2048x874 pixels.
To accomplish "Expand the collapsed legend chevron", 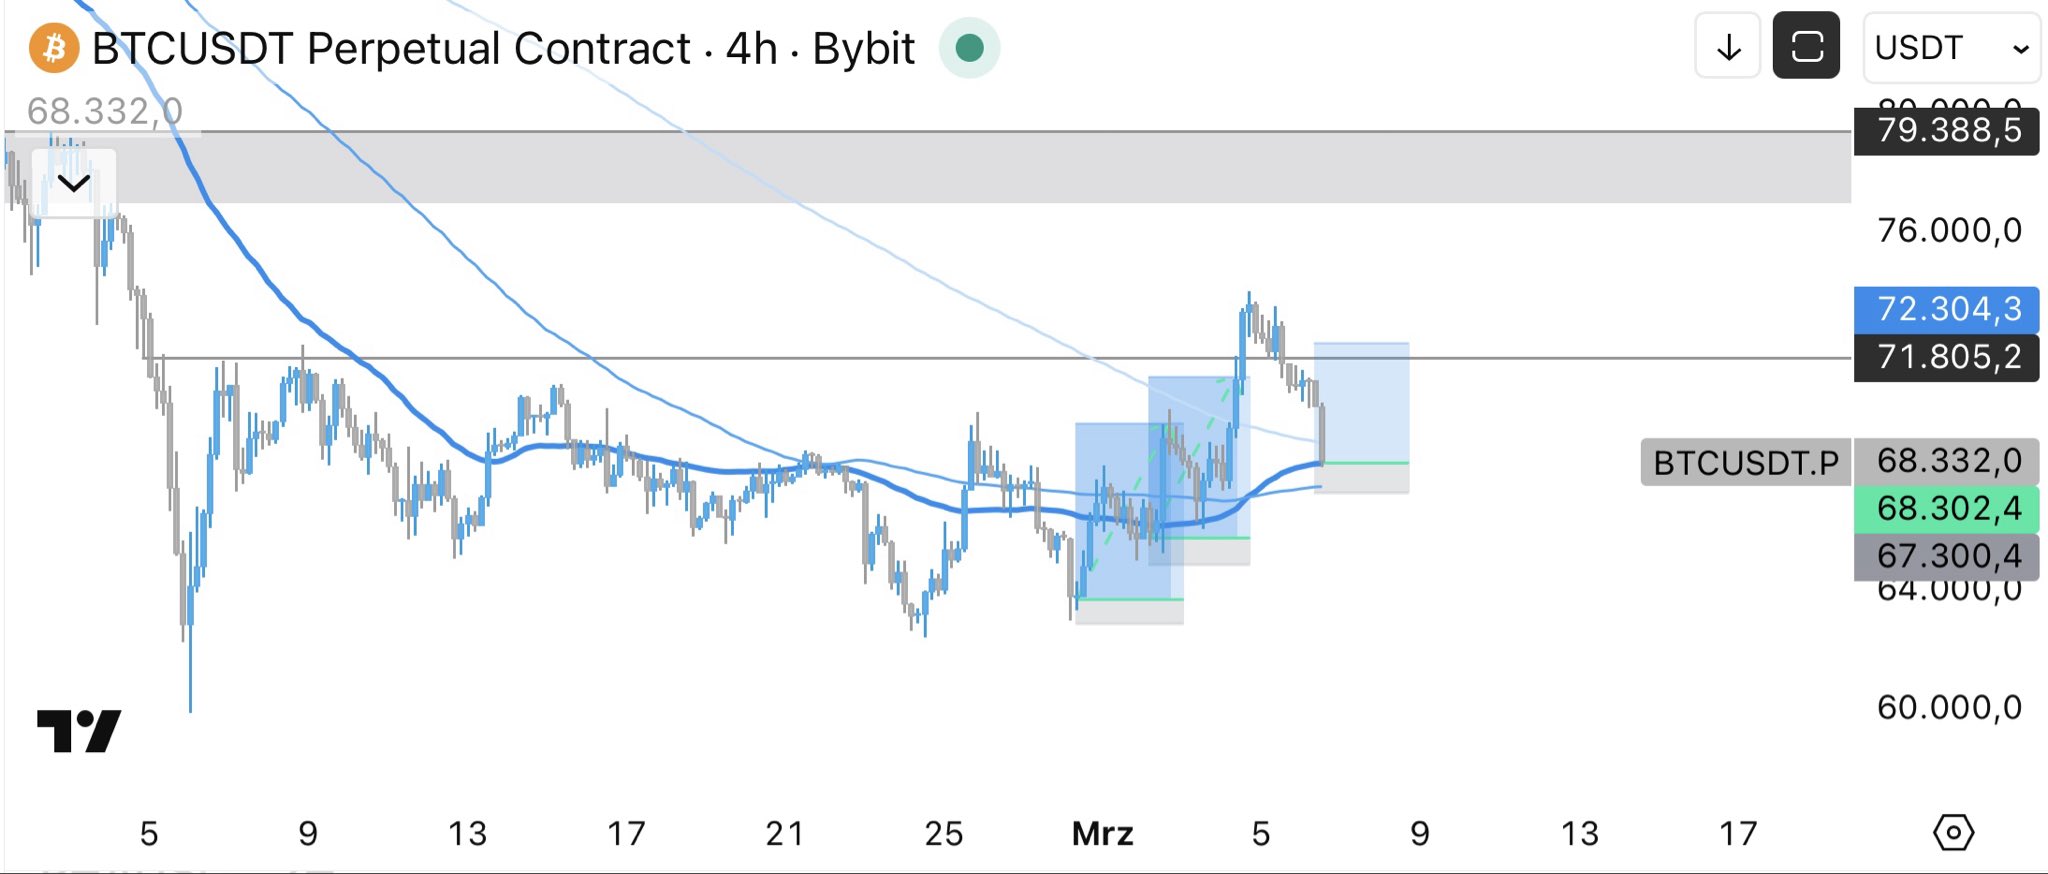I will coord(73,183).
